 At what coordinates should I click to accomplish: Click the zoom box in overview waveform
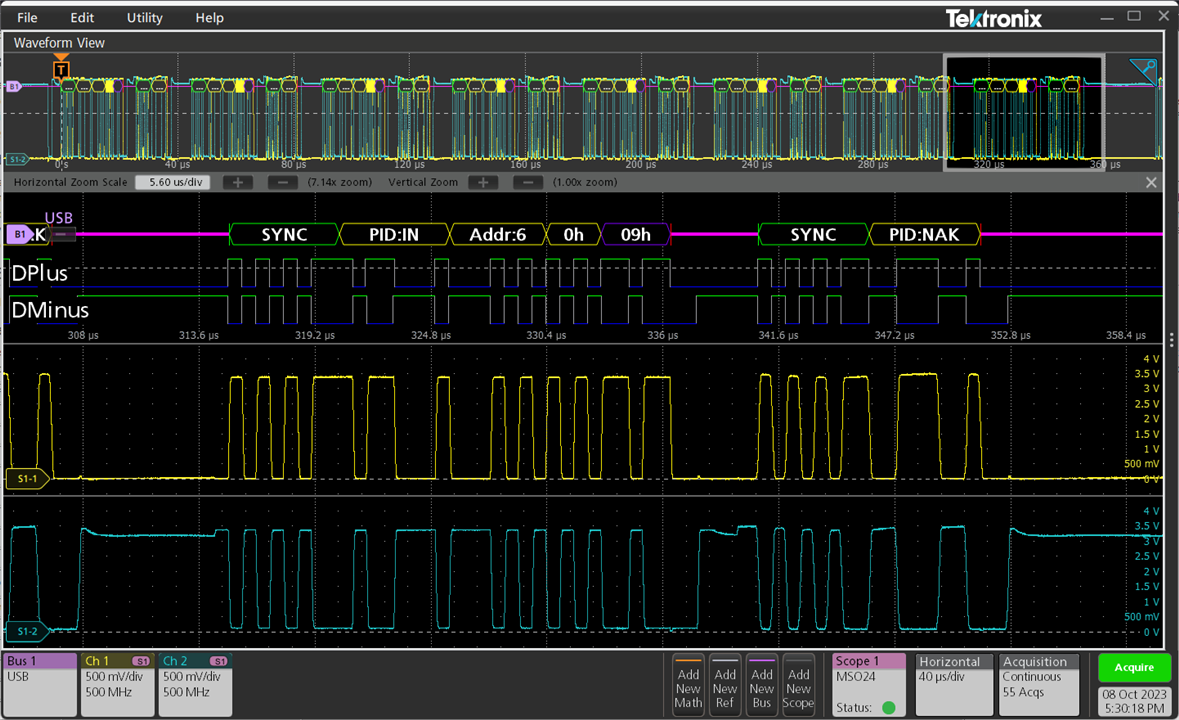(x=1024, y=113)
